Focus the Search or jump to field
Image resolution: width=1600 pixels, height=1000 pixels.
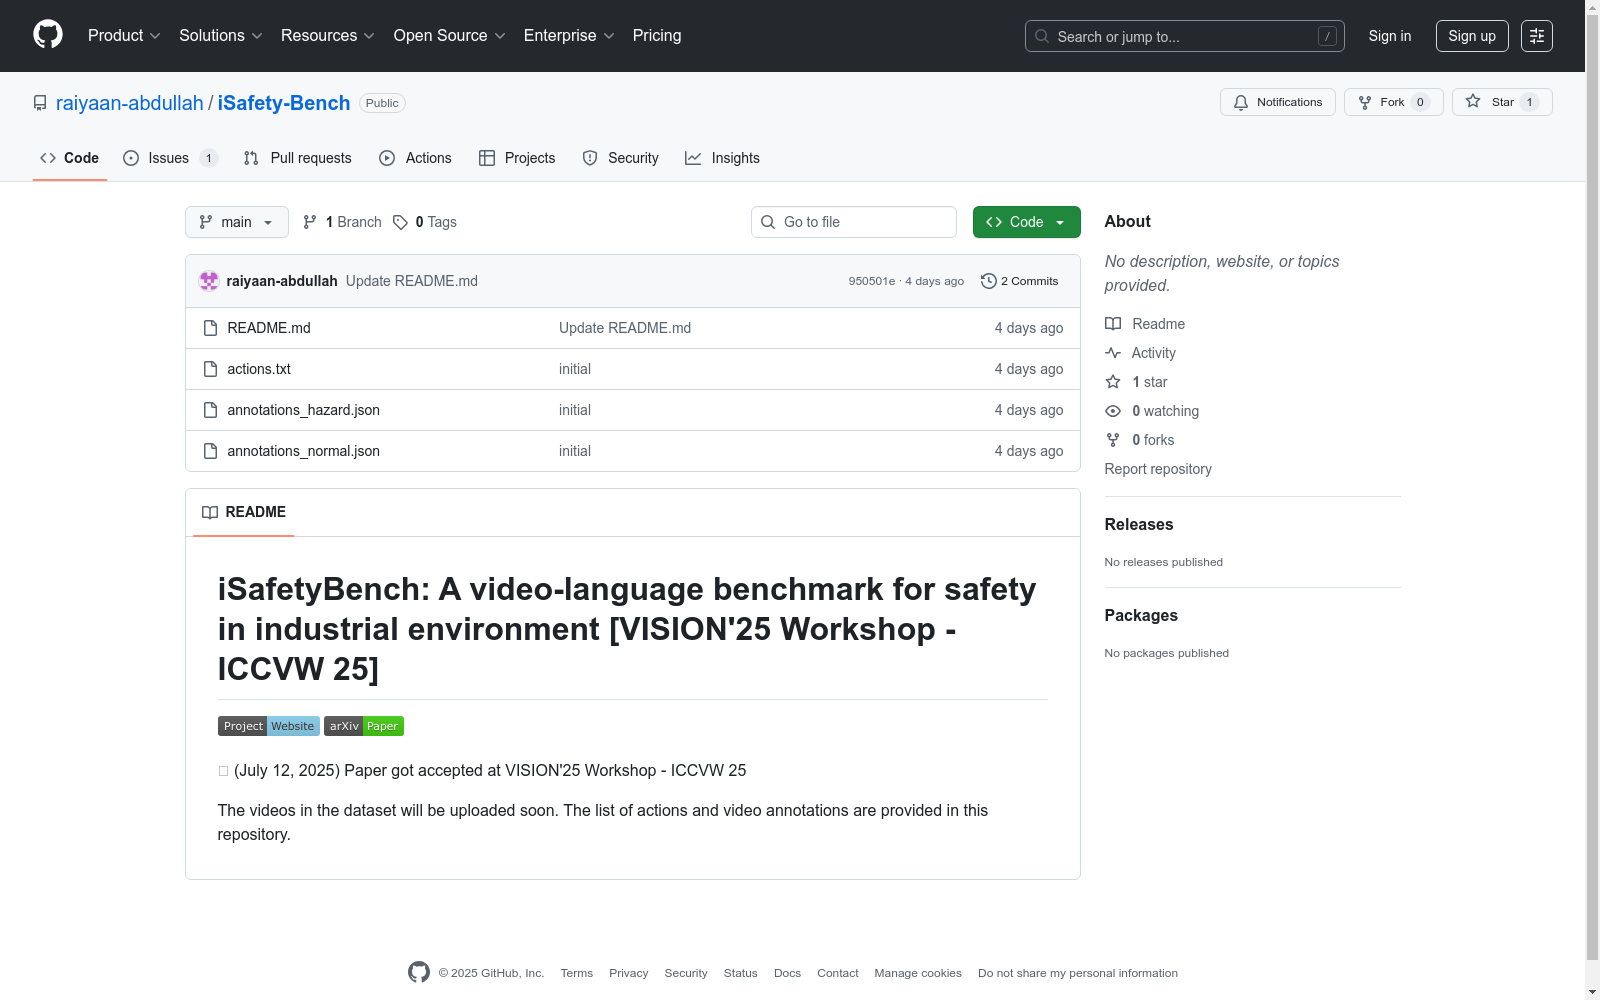[1185, 36]
